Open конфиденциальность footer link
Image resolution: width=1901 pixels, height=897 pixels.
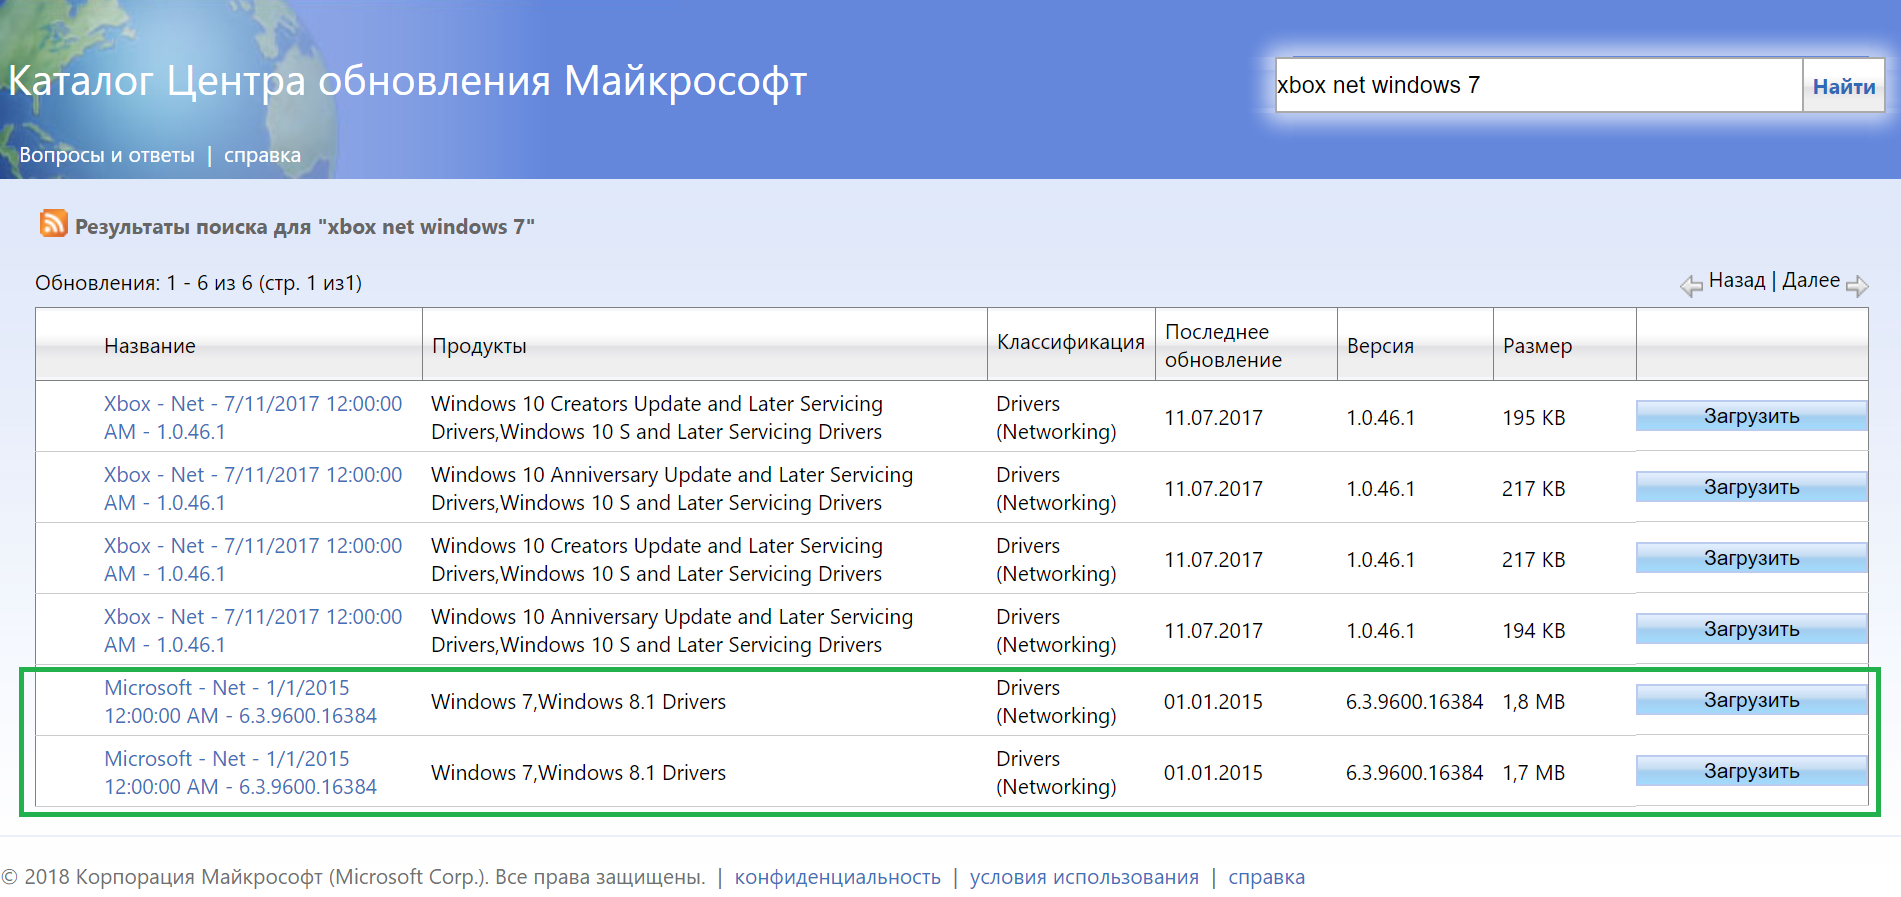coord(837,877)
